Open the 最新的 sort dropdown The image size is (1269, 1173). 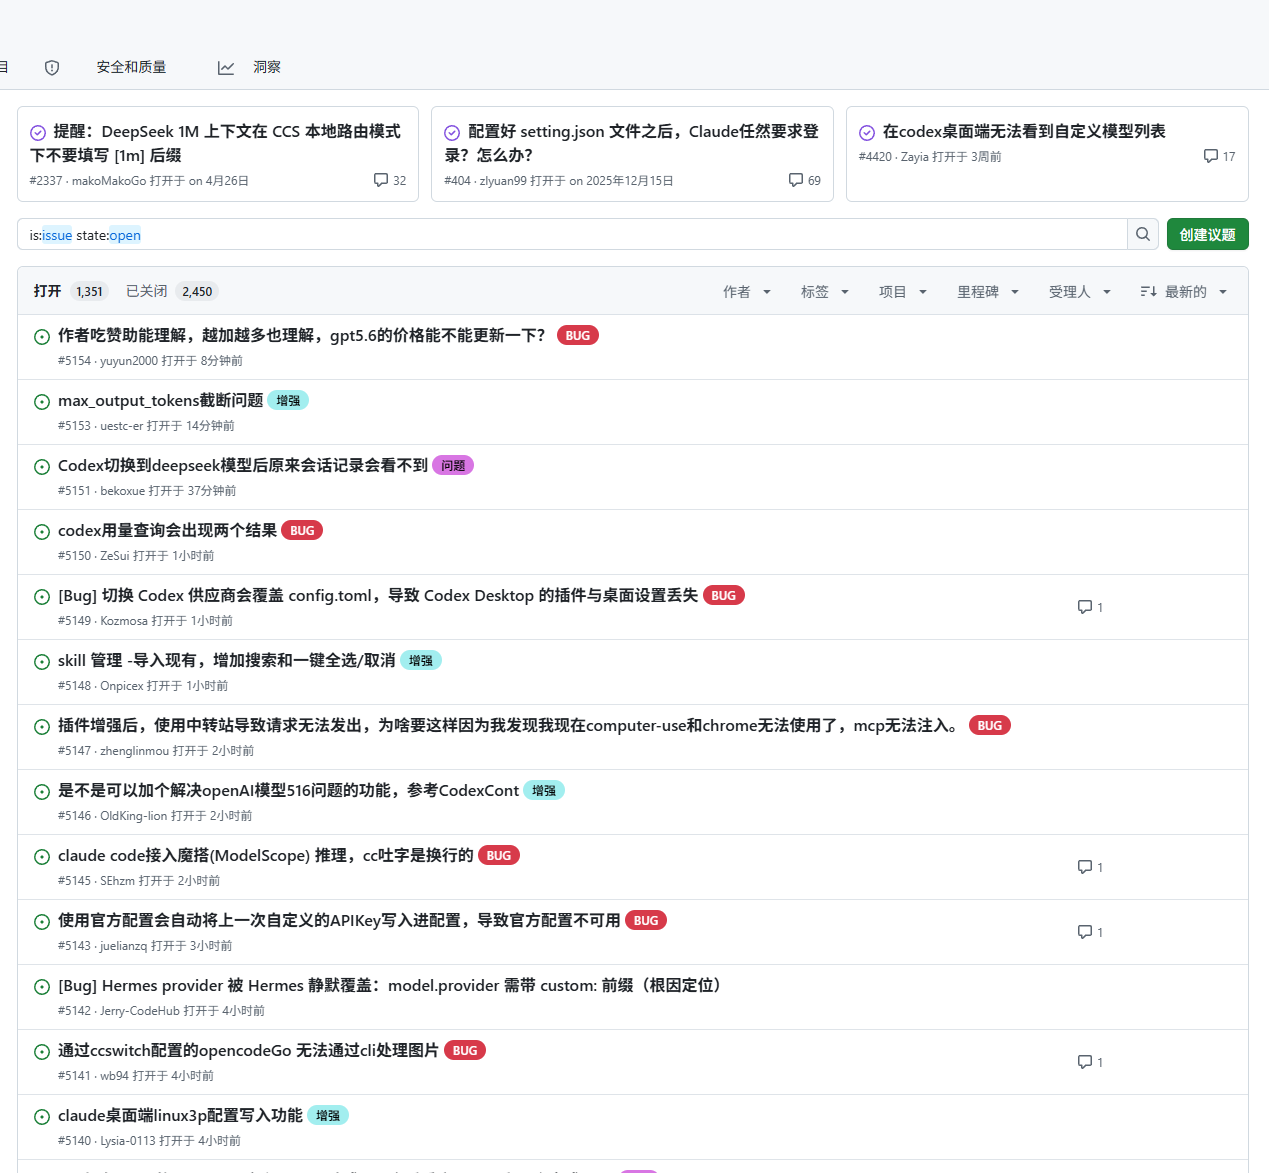[x=1184, y=292]
